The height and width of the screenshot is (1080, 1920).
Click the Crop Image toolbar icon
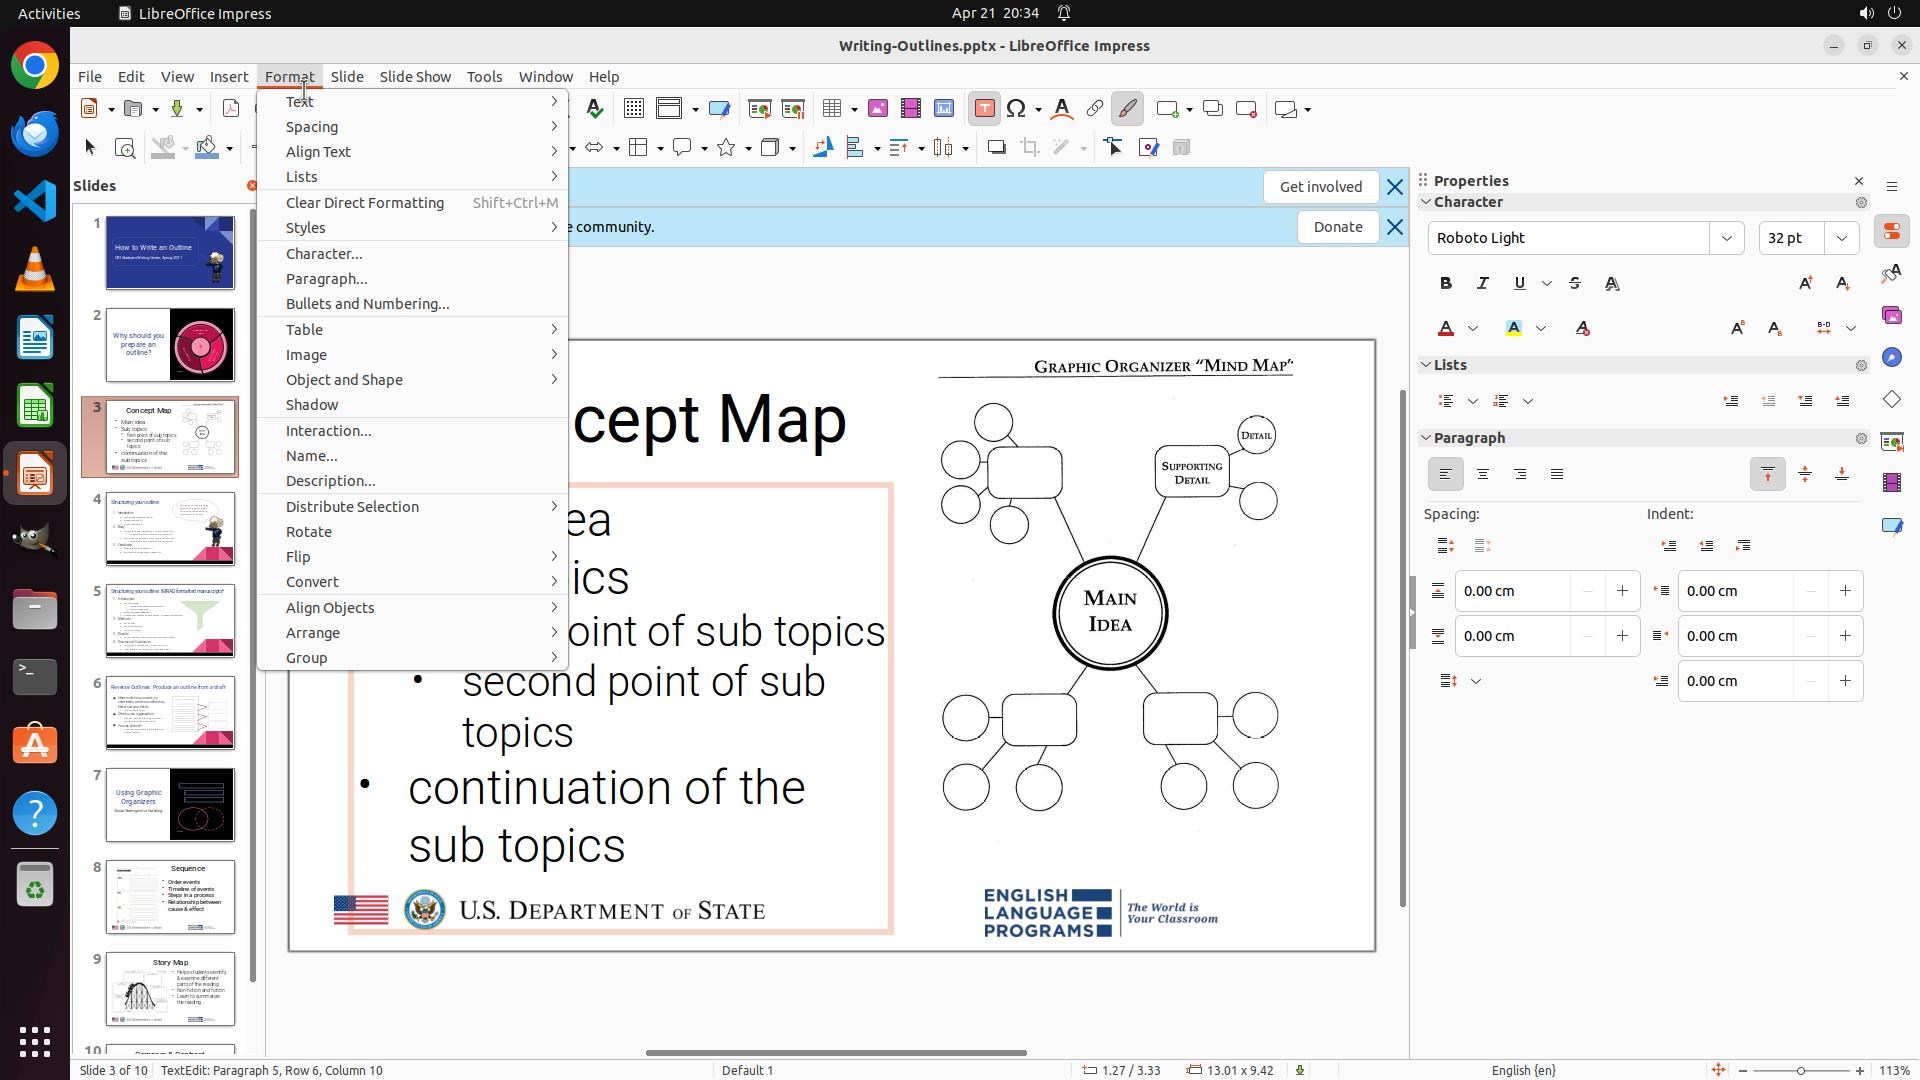[x=1029, y=148]
